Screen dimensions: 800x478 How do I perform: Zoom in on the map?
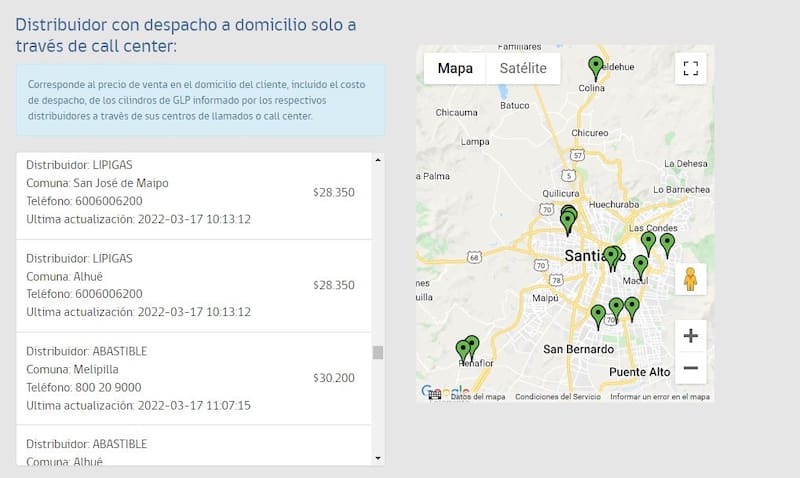pos(690,335)
